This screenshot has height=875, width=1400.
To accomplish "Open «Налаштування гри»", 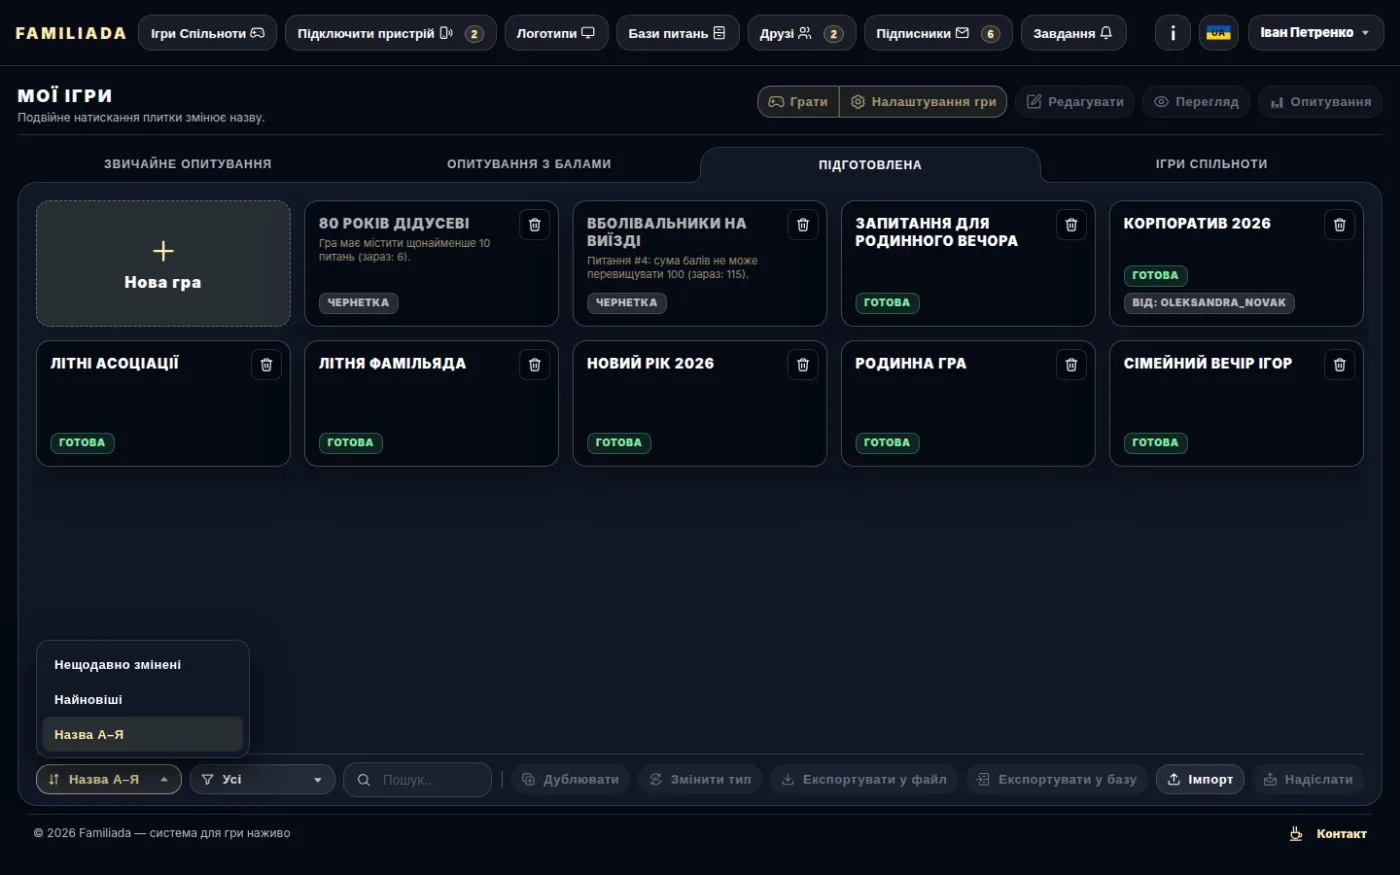I will 923,102.
